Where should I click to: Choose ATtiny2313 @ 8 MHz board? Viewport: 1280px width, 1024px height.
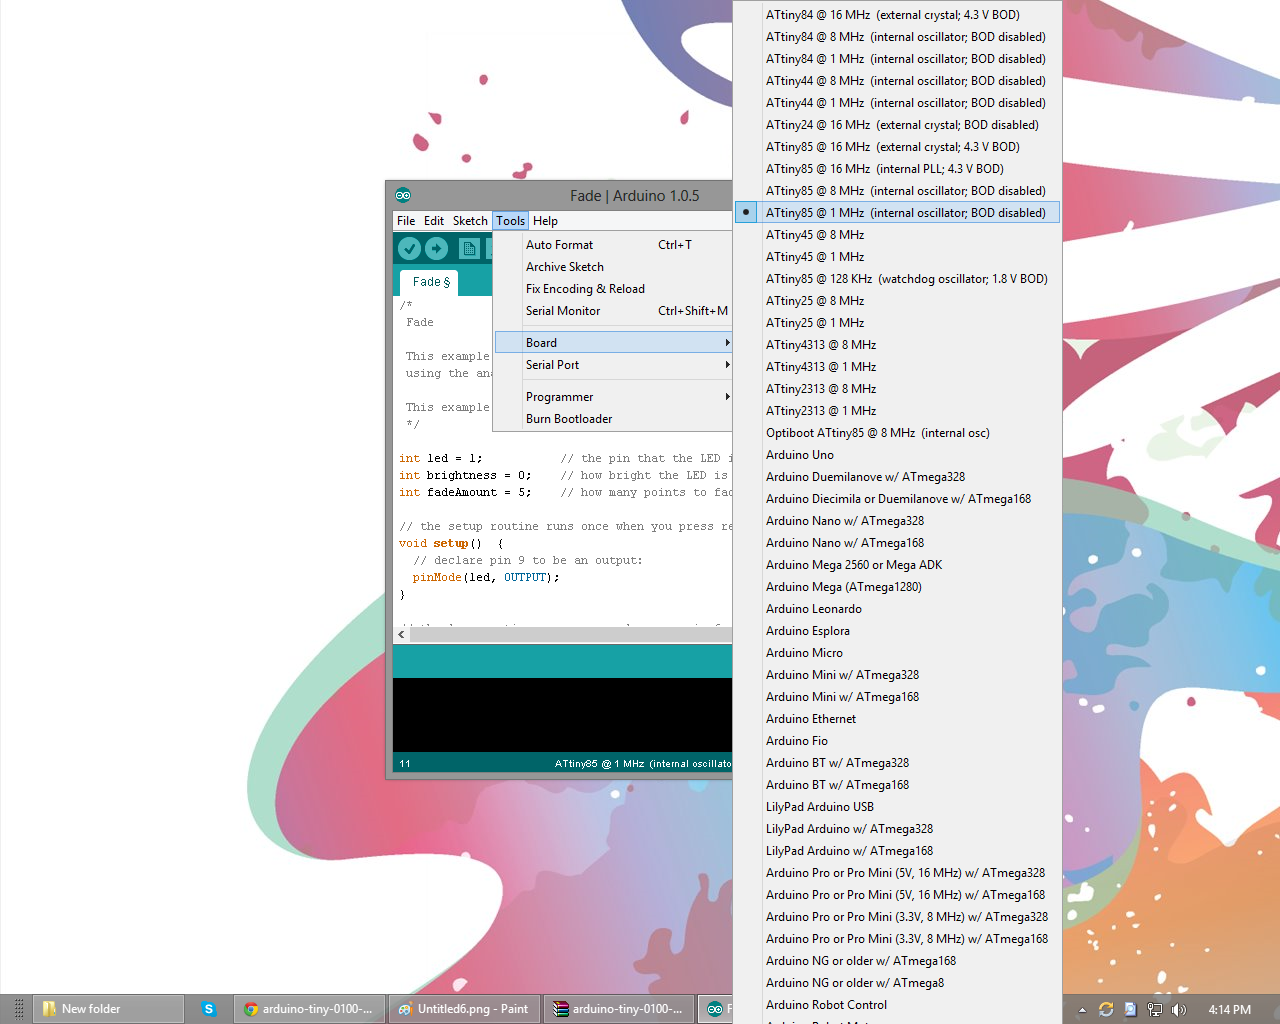click(x=897, y=389)
